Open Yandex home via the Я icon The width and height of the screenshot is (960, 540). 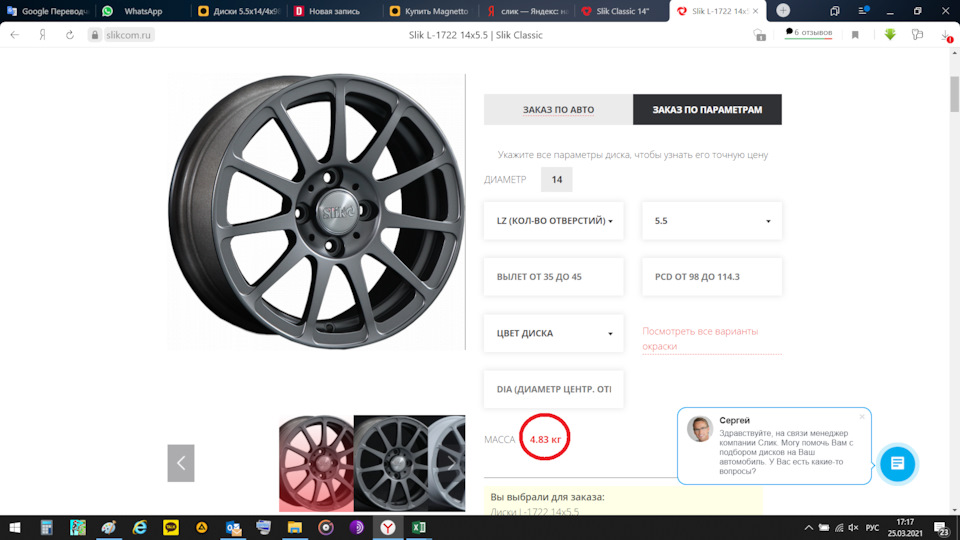pyautogui.click(x=42, y=35)
